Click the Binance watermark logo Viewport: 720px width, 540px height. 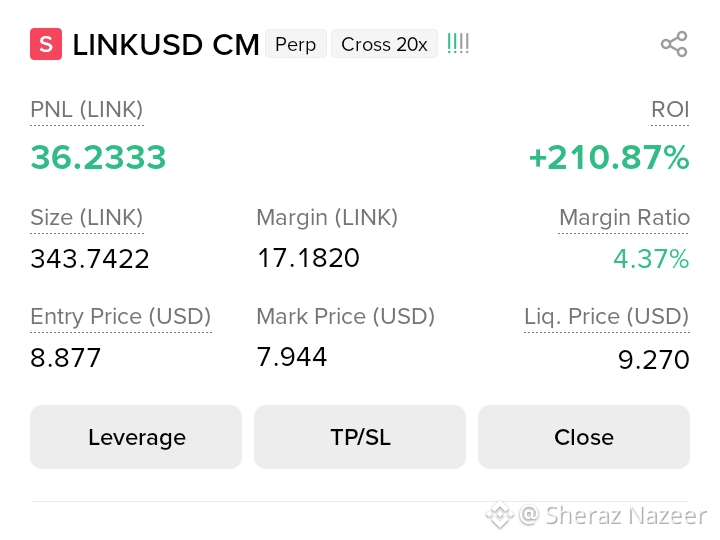coord(500,515)
